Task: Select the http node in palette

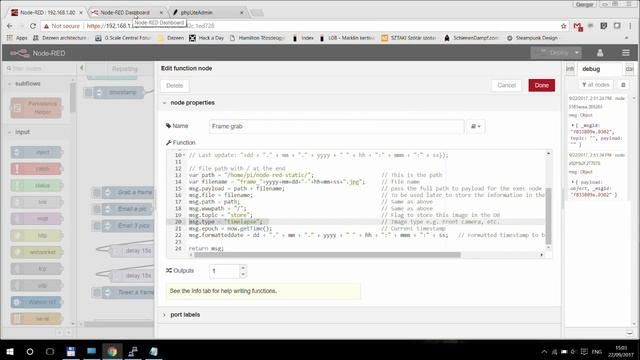Action: [x=36, y=236]
